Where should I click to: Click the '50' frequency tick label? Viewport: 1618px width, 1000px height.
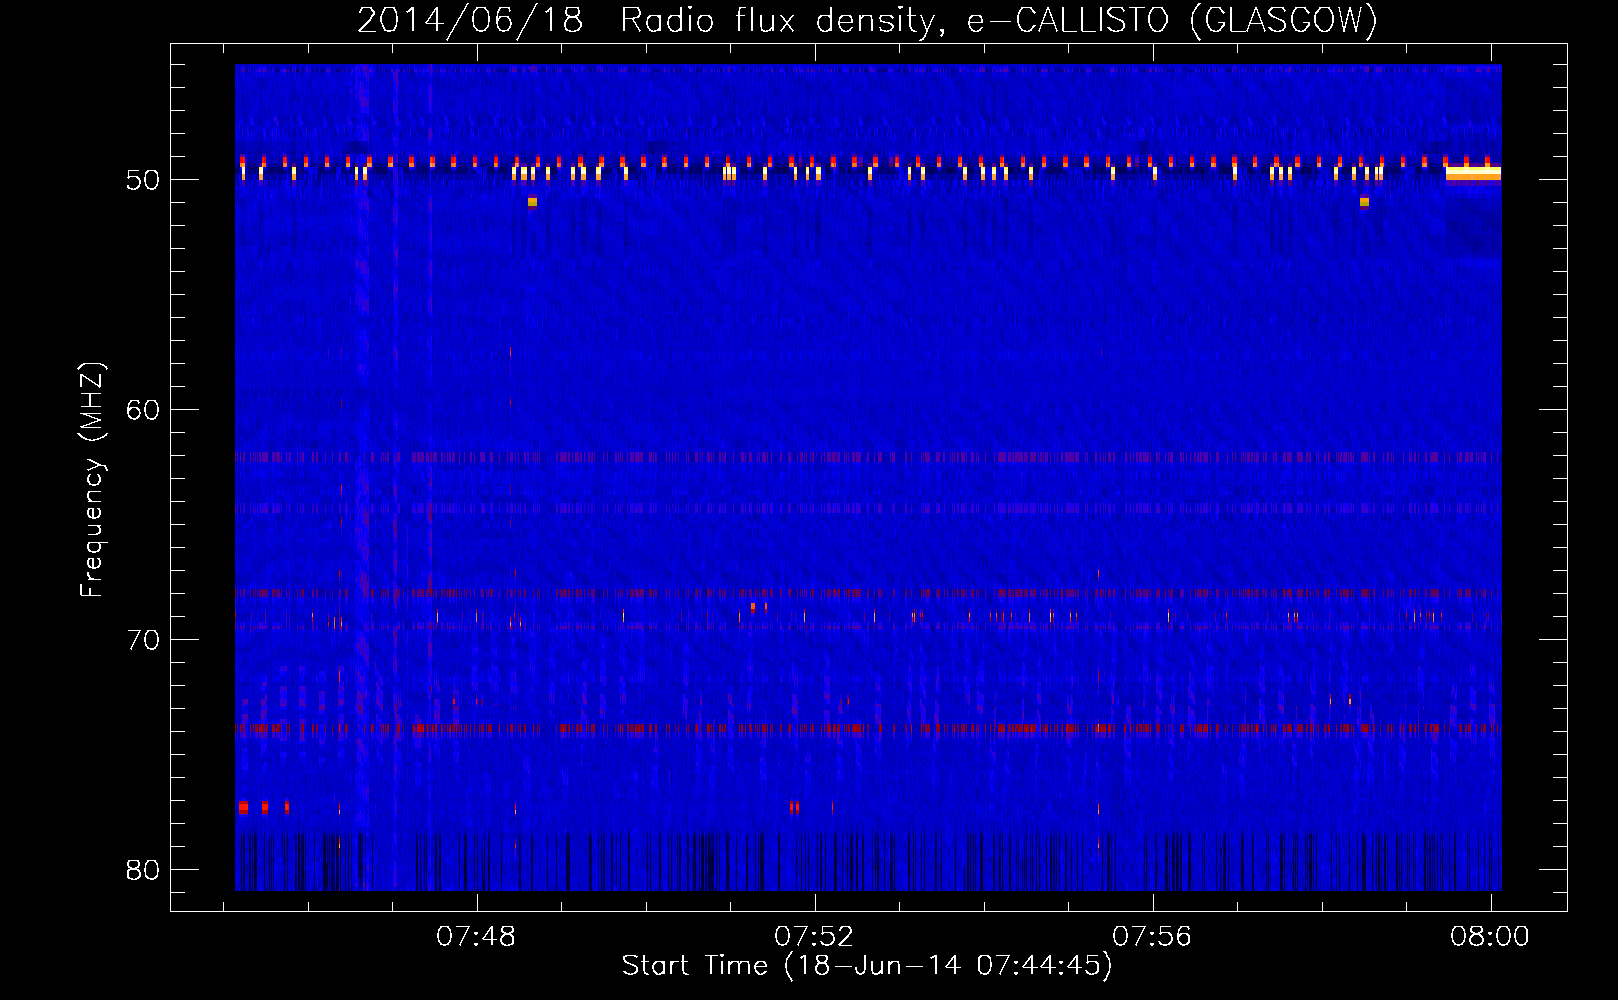[x=143, y=180]
